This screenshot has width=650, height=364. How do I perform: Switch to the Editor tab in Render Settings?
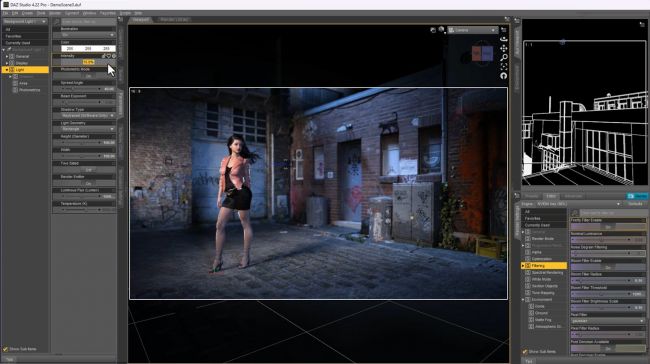click(551, 196)
